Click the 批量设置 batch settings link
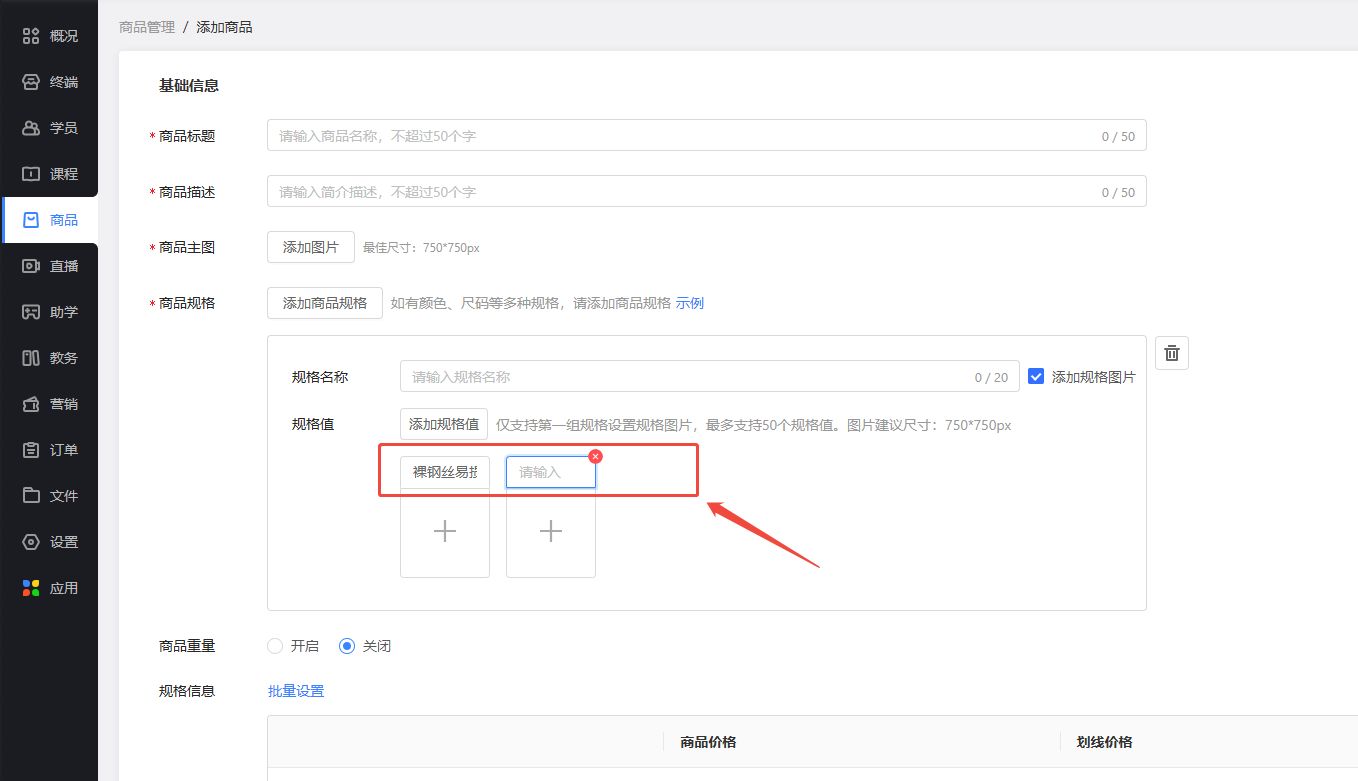The width and height of the screenshot is (1358, 781). 296,691
